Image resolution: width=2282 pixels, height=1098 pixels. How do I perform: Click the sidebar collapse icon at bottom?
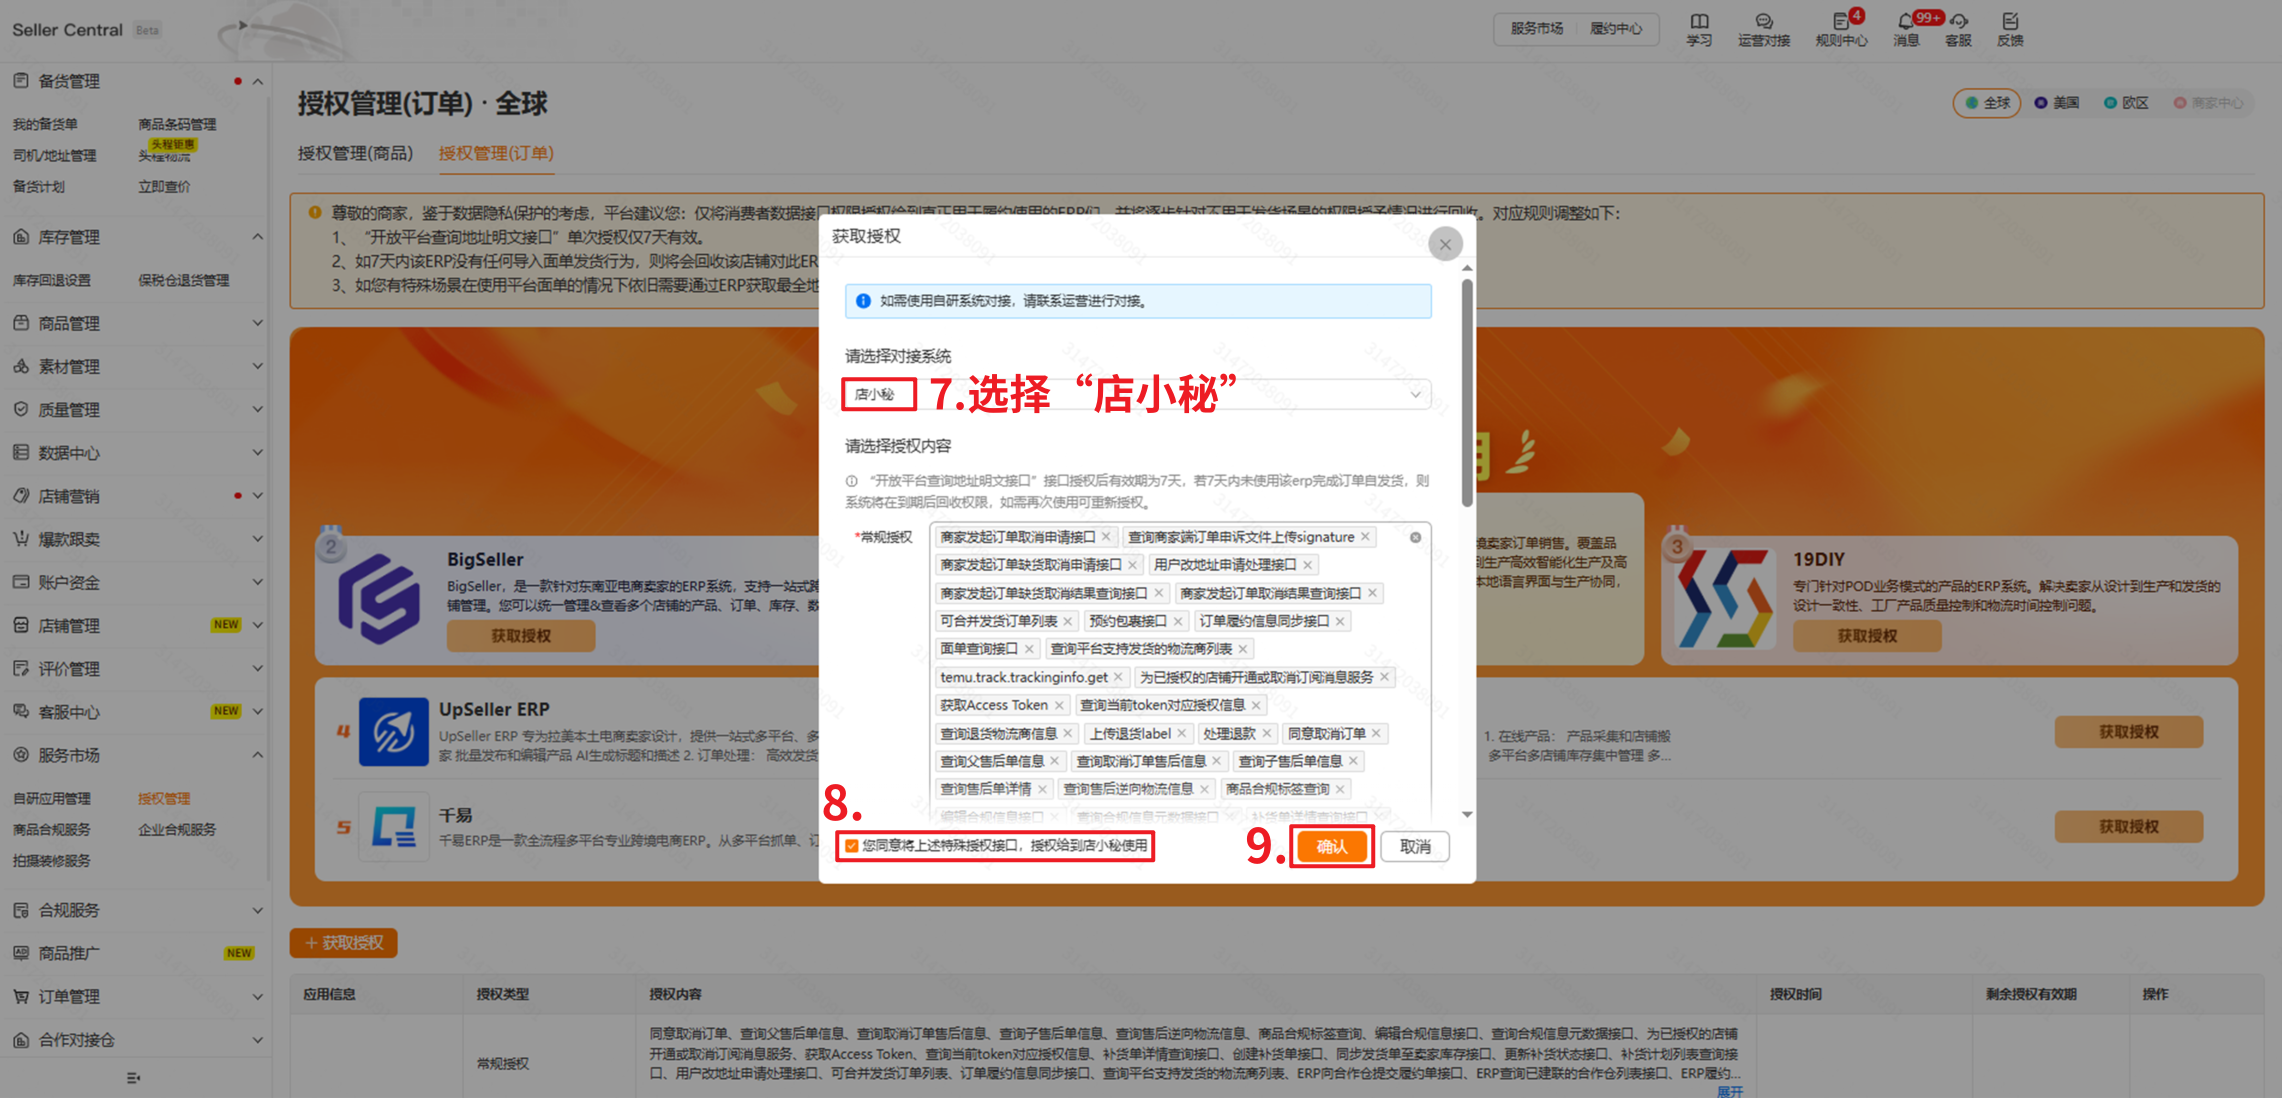click(x=133, y=1078)
